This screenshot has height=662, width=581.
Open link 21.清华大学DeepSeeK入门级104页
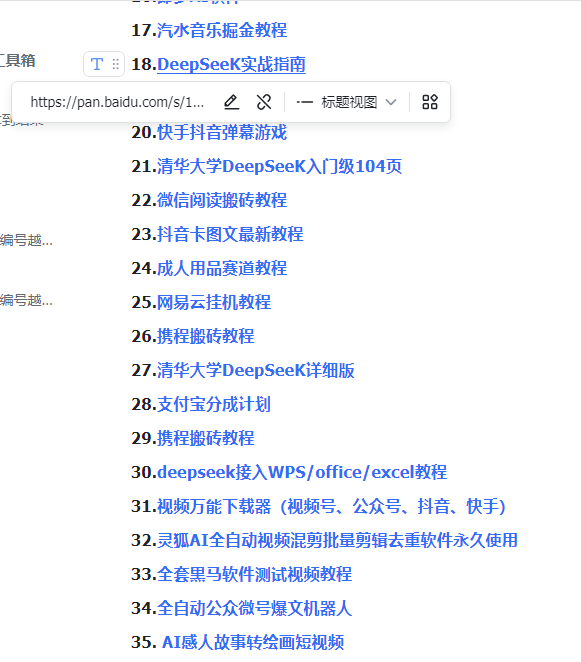click(280, 166)
